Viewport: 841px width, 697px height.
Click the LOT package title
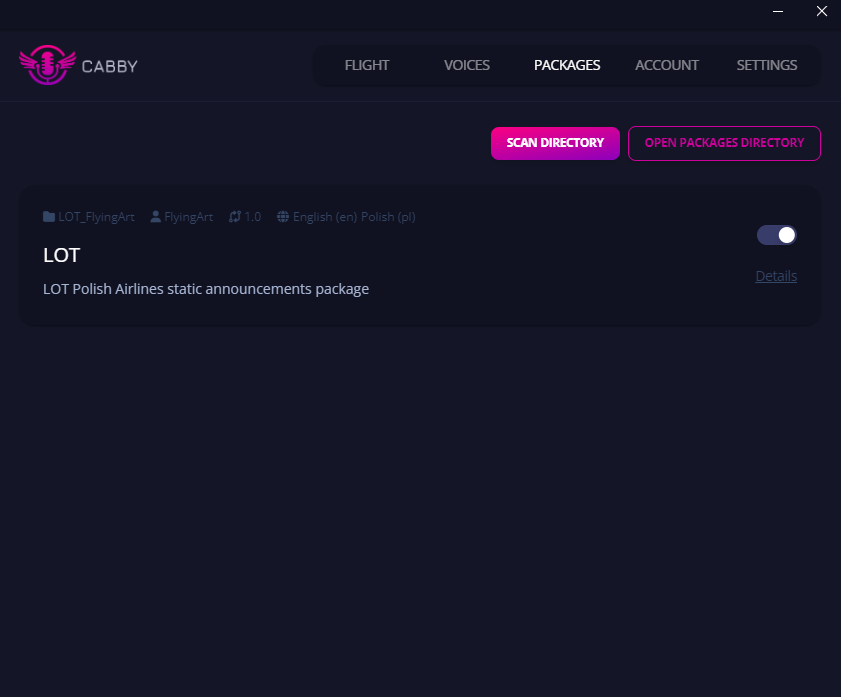62,255
